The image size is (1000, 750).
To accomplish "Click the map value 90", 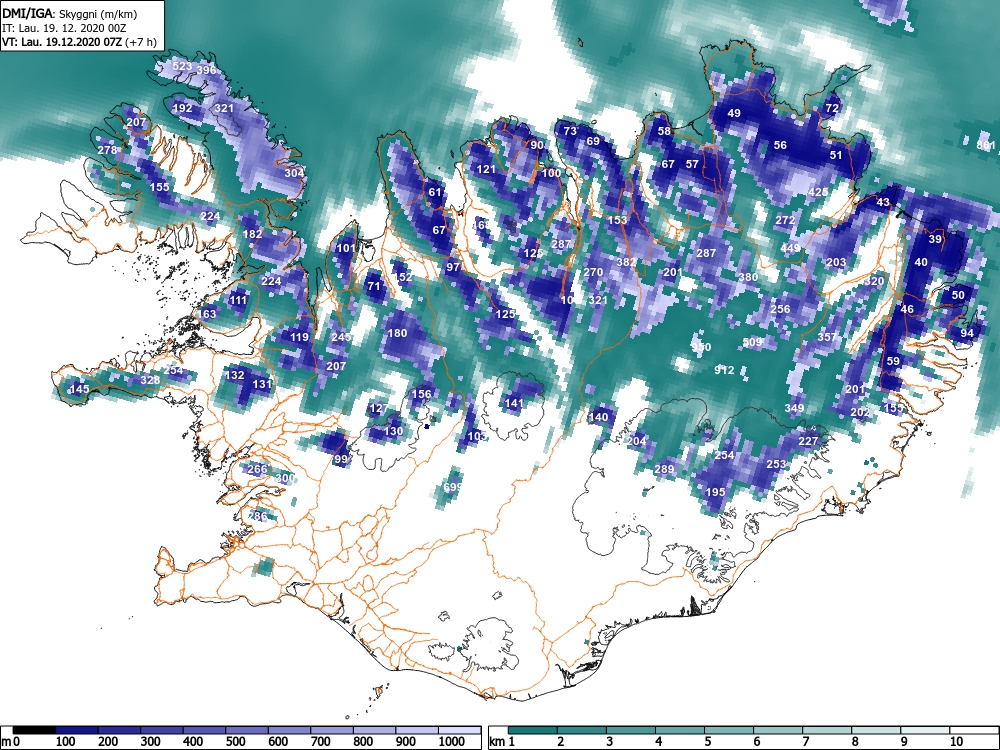I will pyautogui.click(x=537, y=145).
